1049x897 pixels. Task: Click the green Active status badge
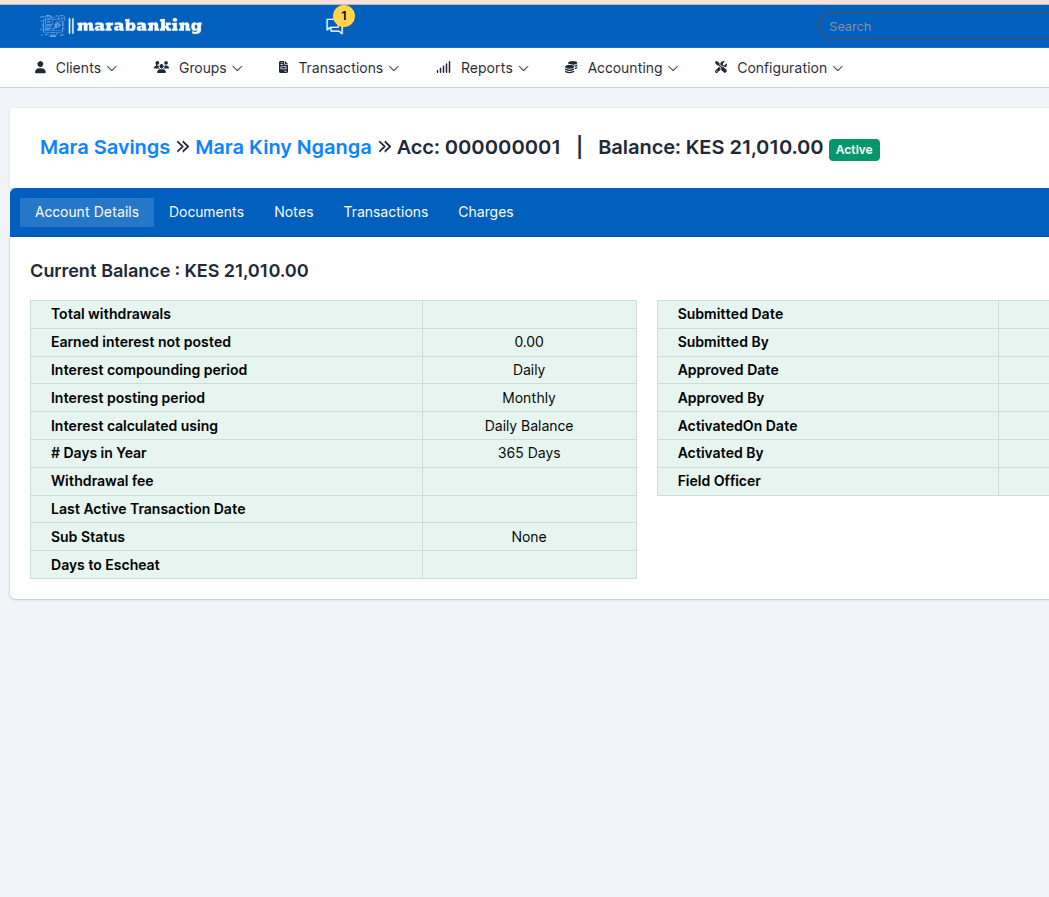click(x=854, y=149)
